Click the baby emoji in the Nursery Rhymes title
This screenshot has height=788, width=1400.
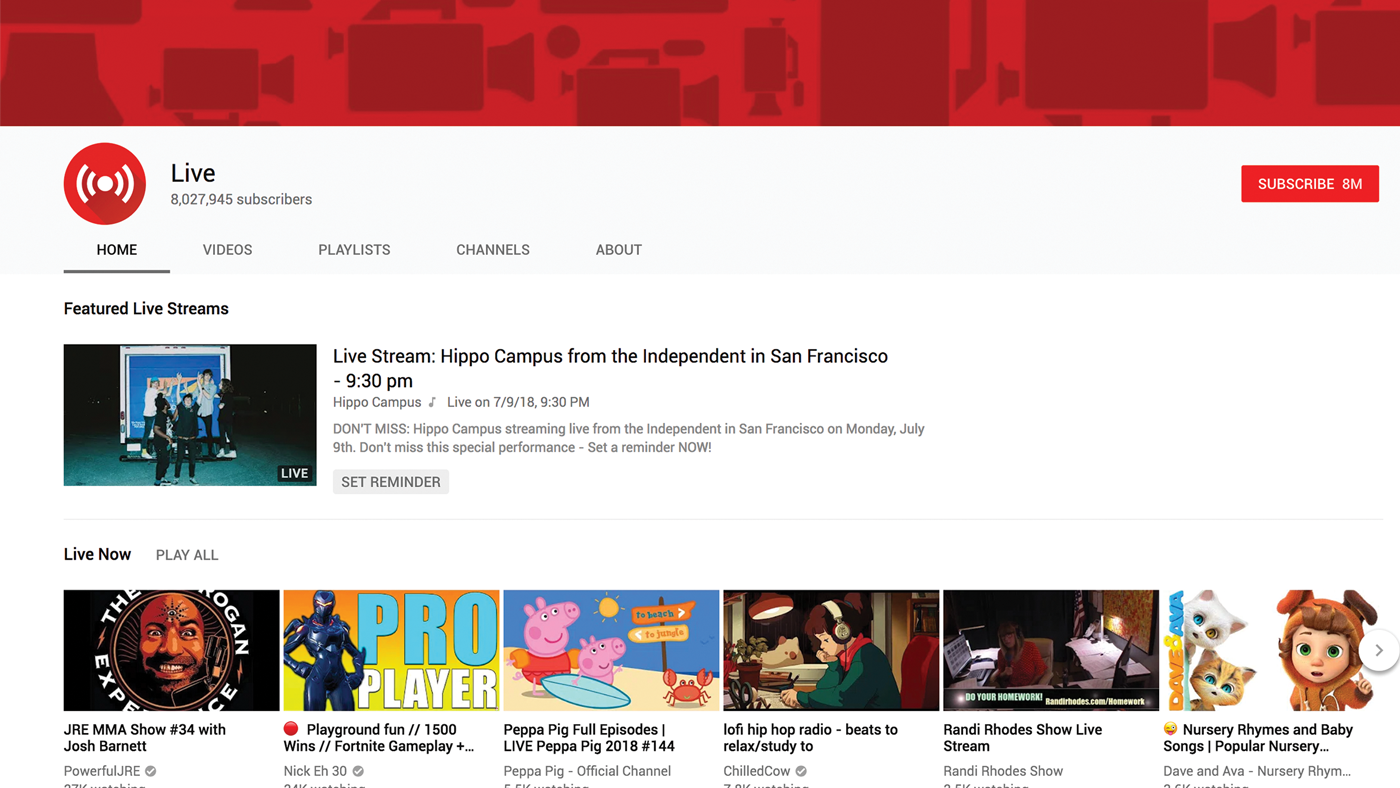(x=1169, y=728)
